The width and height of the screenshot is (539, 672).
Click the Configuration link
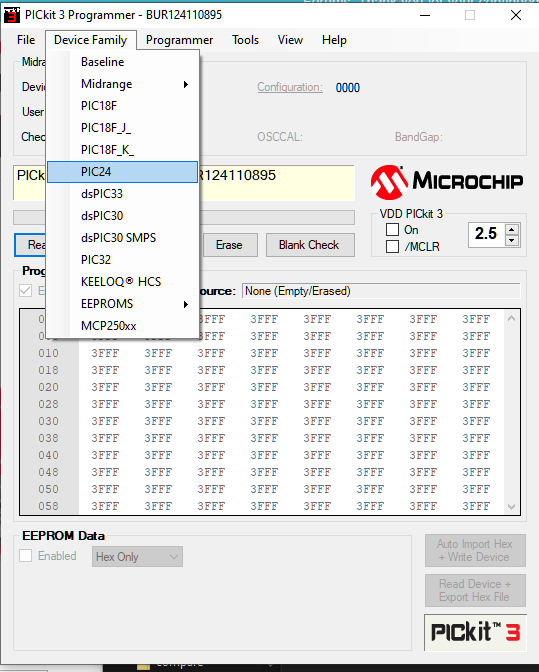tap(290, 87)
